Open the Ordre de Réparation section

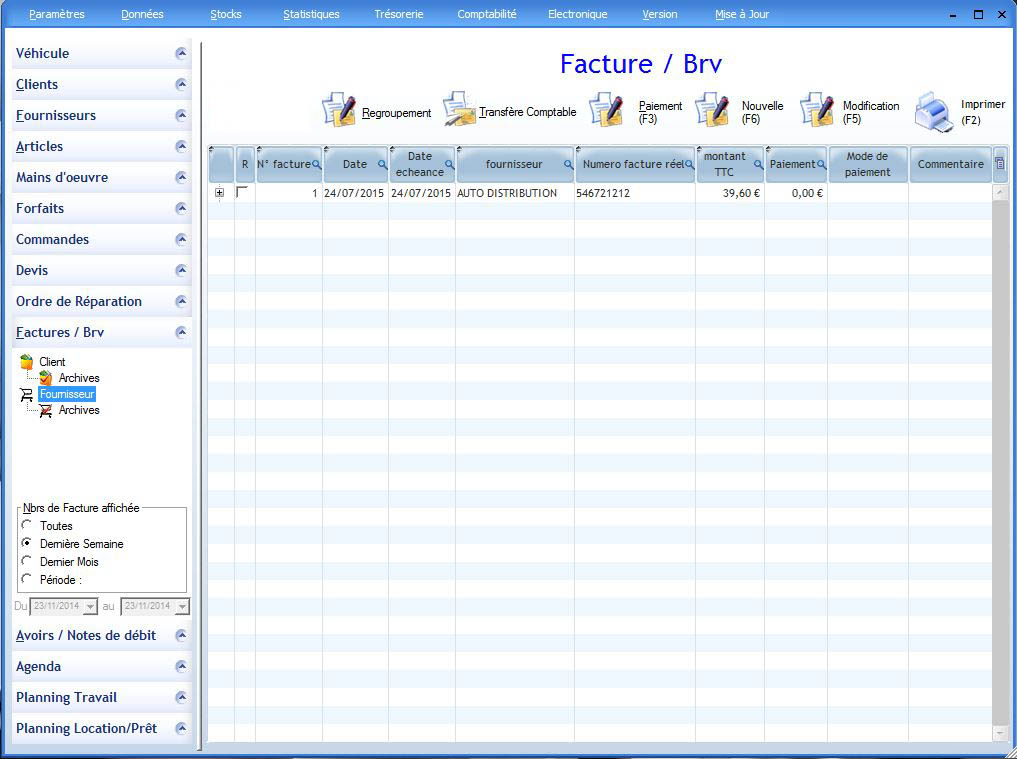[x=102, y=302]
